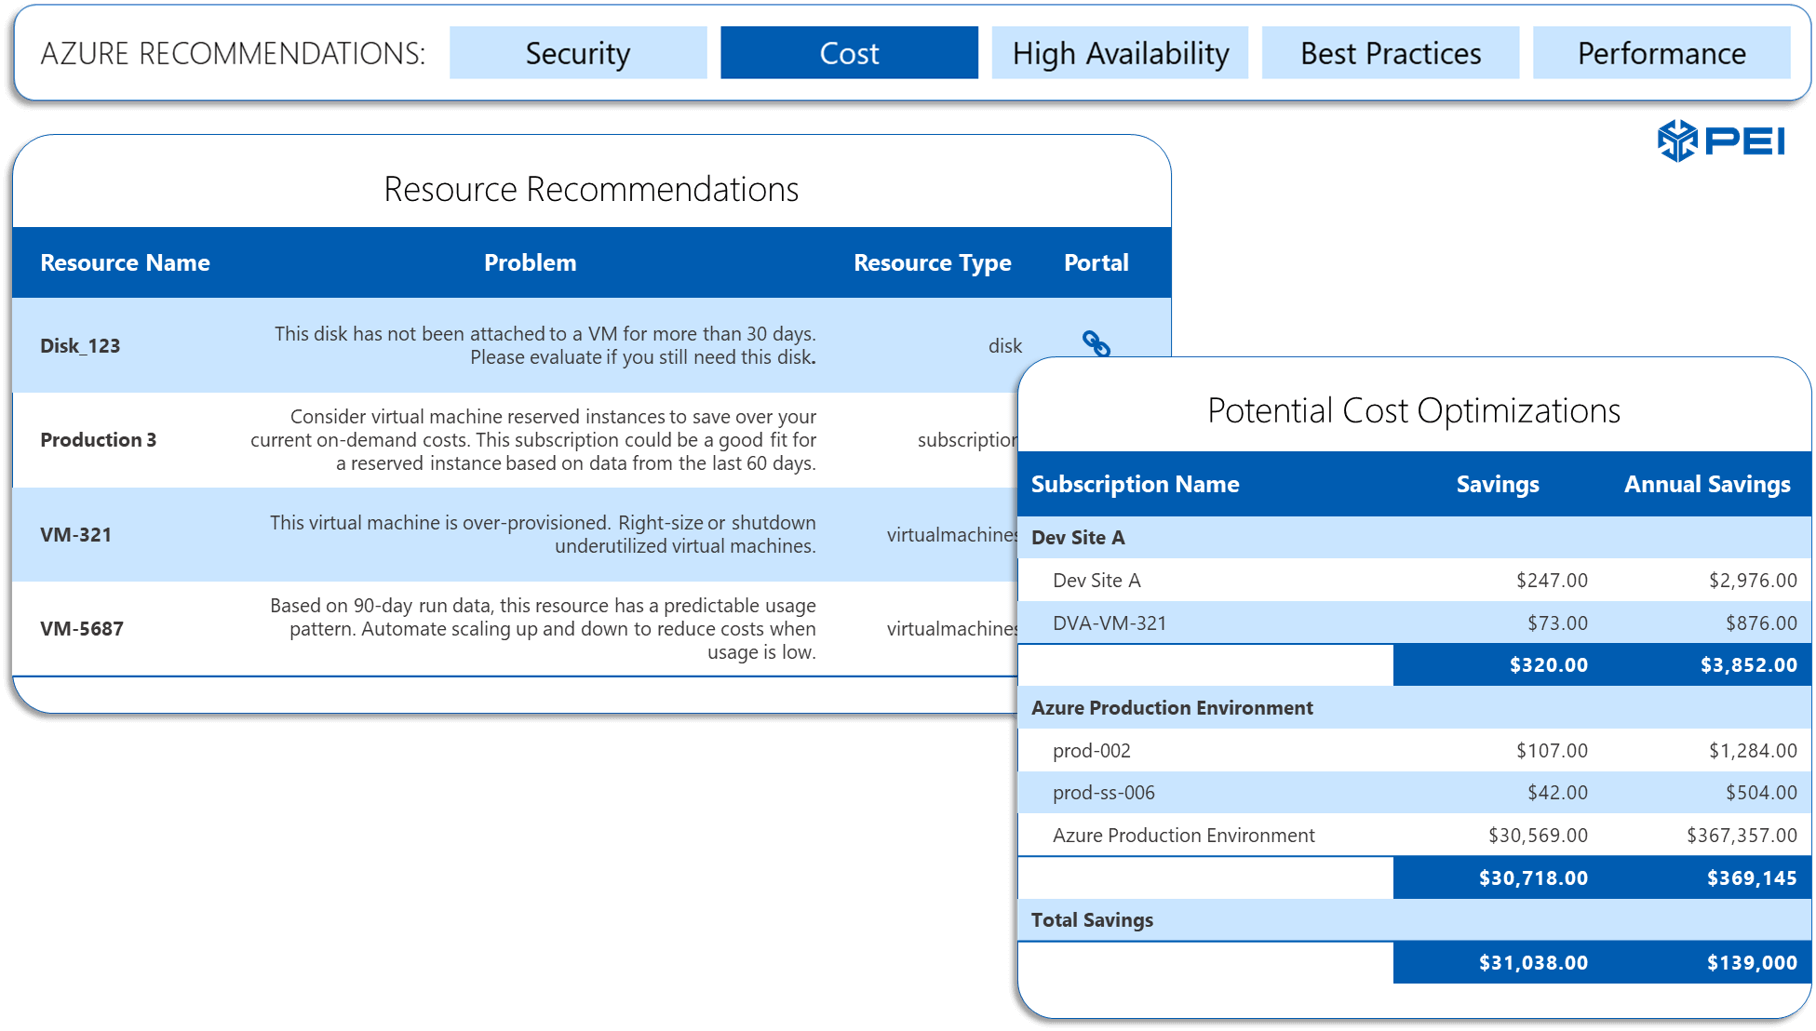This screenshot has width=1816, height=1031.
Task: Click the $139,000 total annual savings cell
Action: click(1751, 963)
